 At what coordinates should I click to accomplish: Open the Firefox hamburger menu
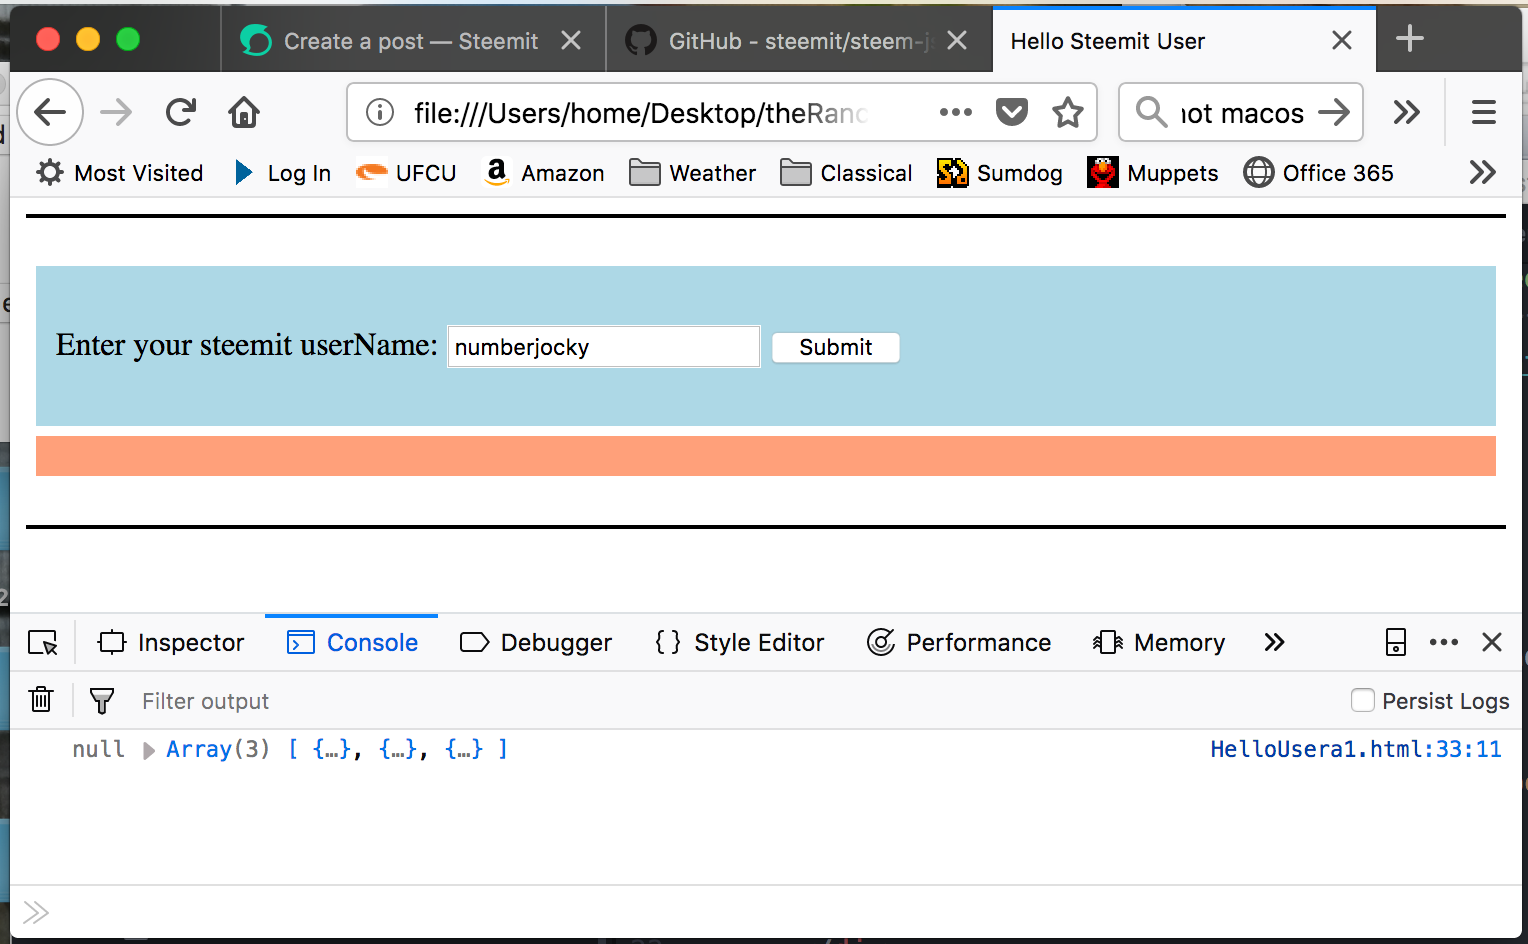1484,112
